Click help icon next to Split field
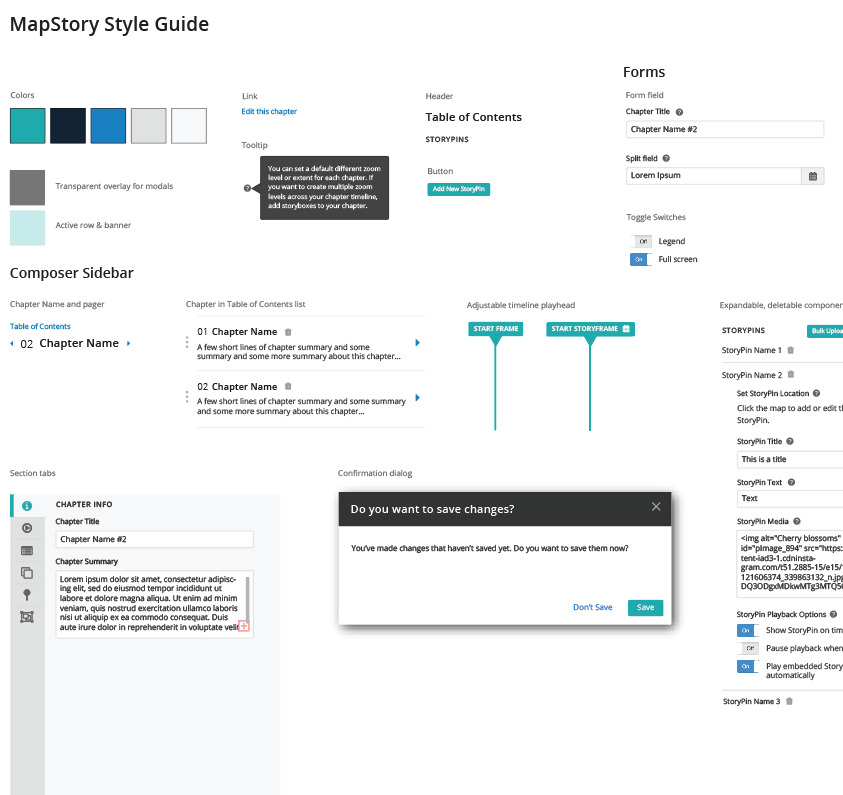 pyautogui.click(x=666, y=158)
